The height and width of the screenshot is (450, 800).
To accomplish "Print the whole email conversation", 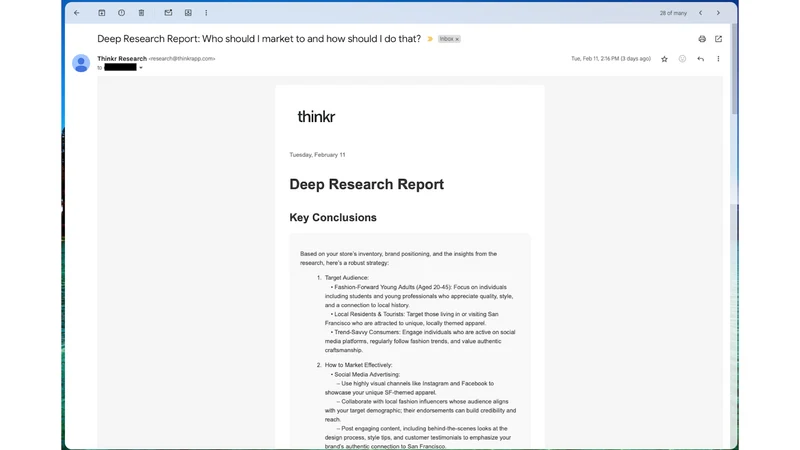I will tap(702, 39).
